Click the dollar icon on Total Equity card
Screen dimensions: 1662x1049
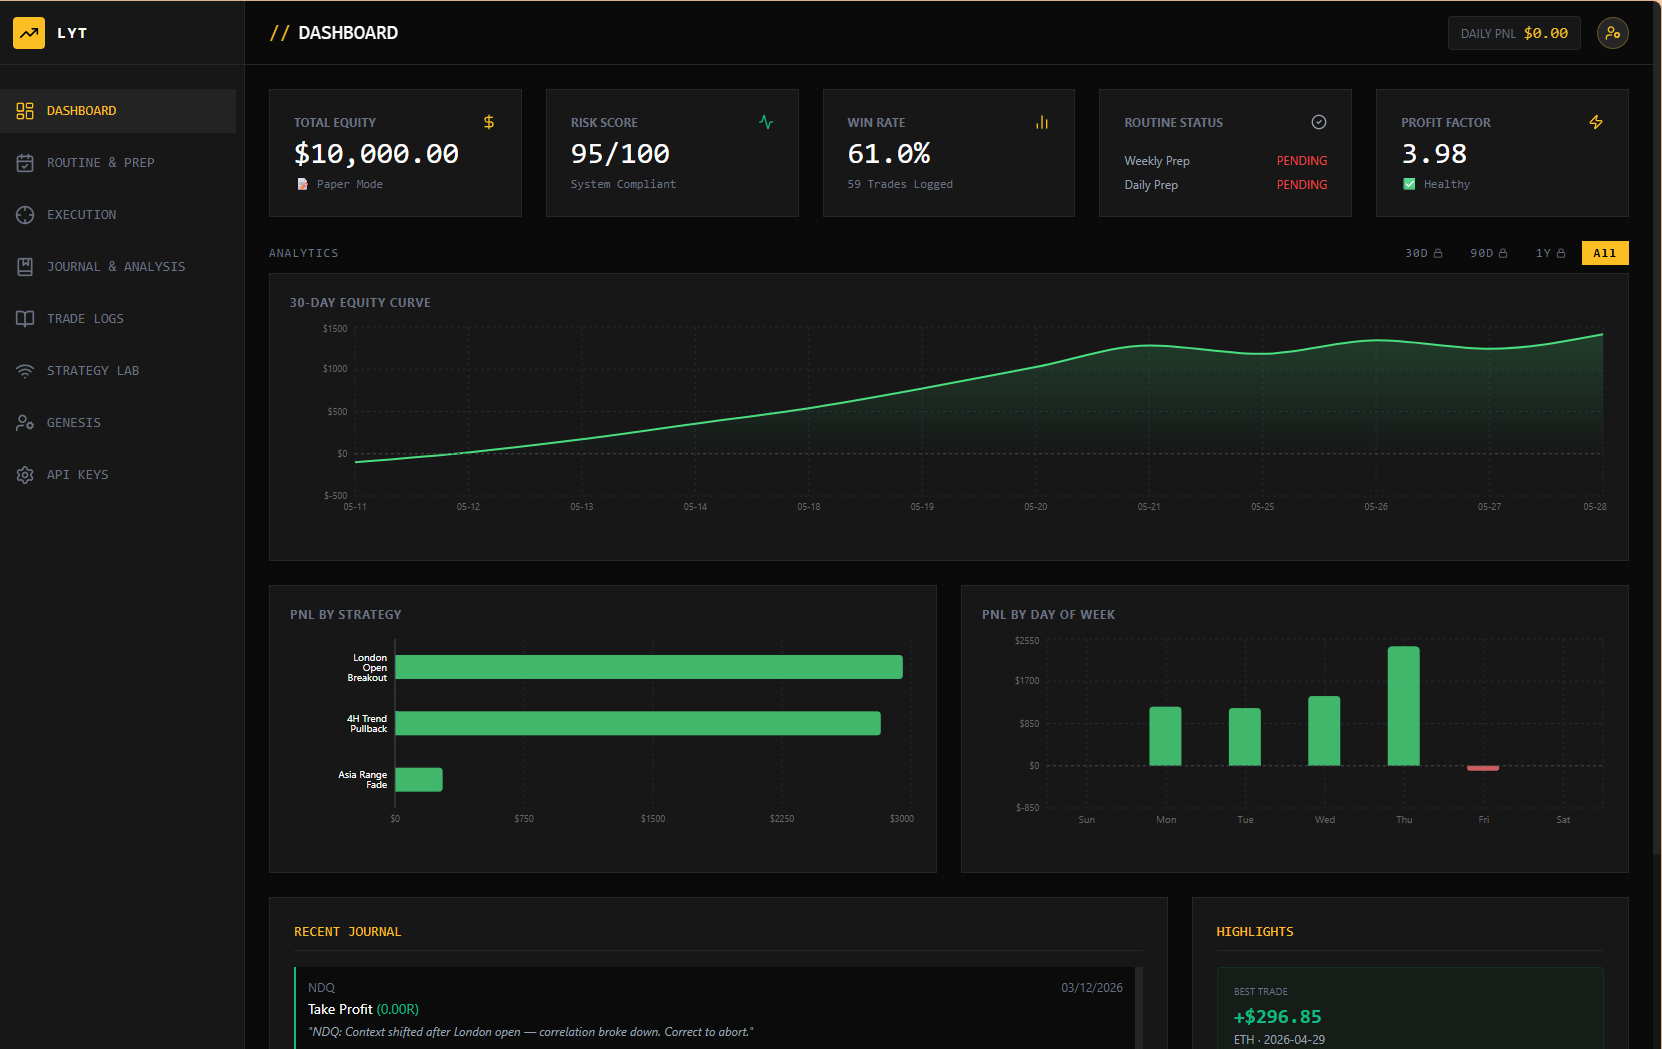[x=489, y=122]
